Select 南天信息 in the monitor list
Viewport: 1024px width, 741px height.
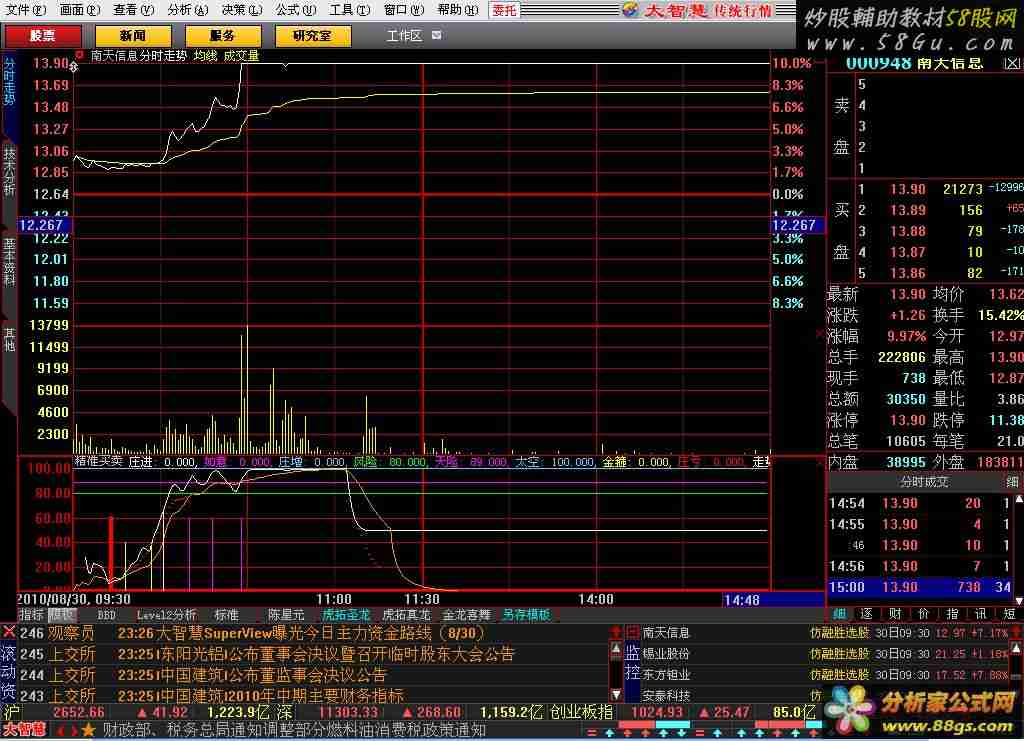coord(665,633)
